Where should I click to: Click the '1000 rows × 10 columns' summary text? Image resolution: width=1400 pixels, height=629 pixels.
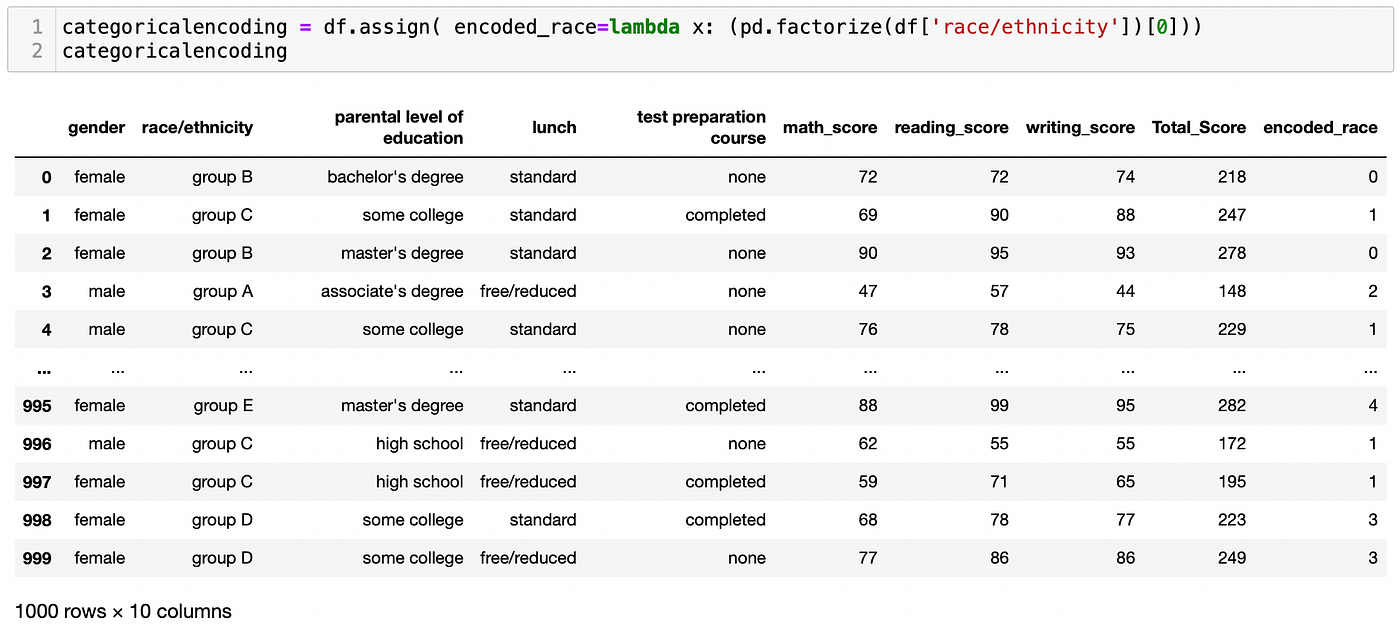pyautogui.click(x=123, y=611)
